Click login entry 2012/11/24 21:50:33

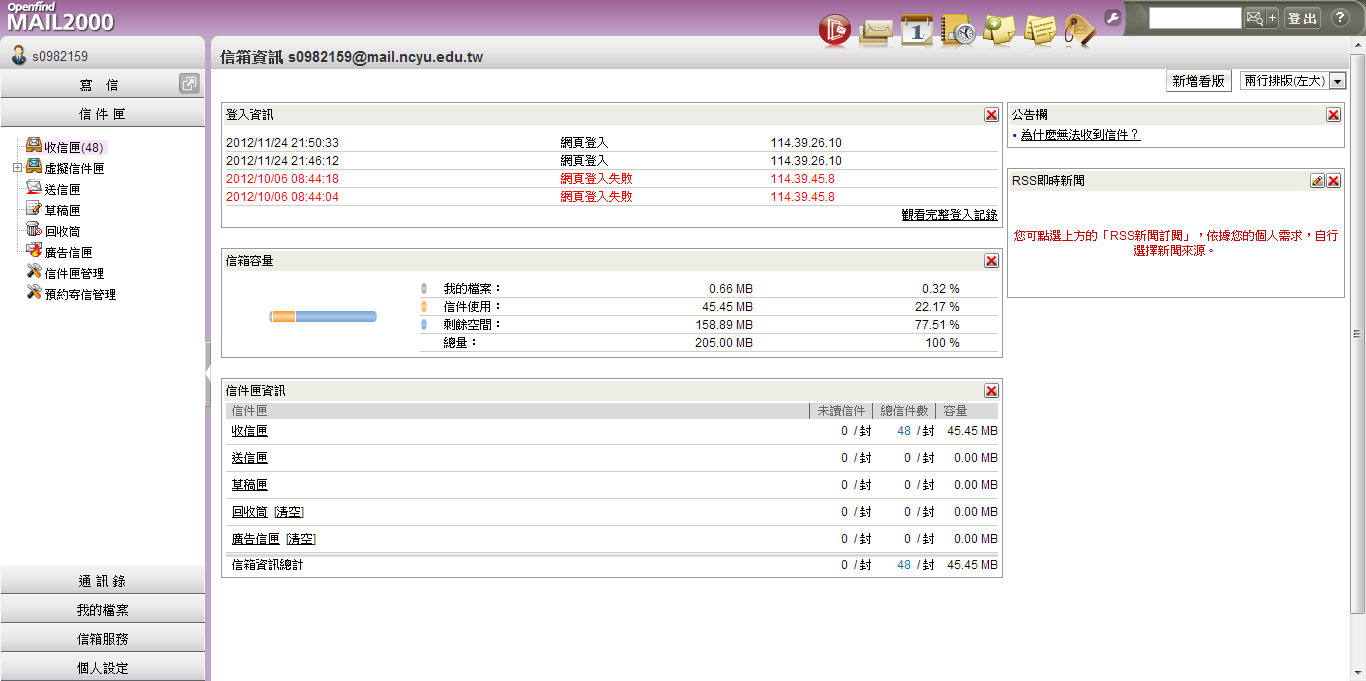pos(282,143)
